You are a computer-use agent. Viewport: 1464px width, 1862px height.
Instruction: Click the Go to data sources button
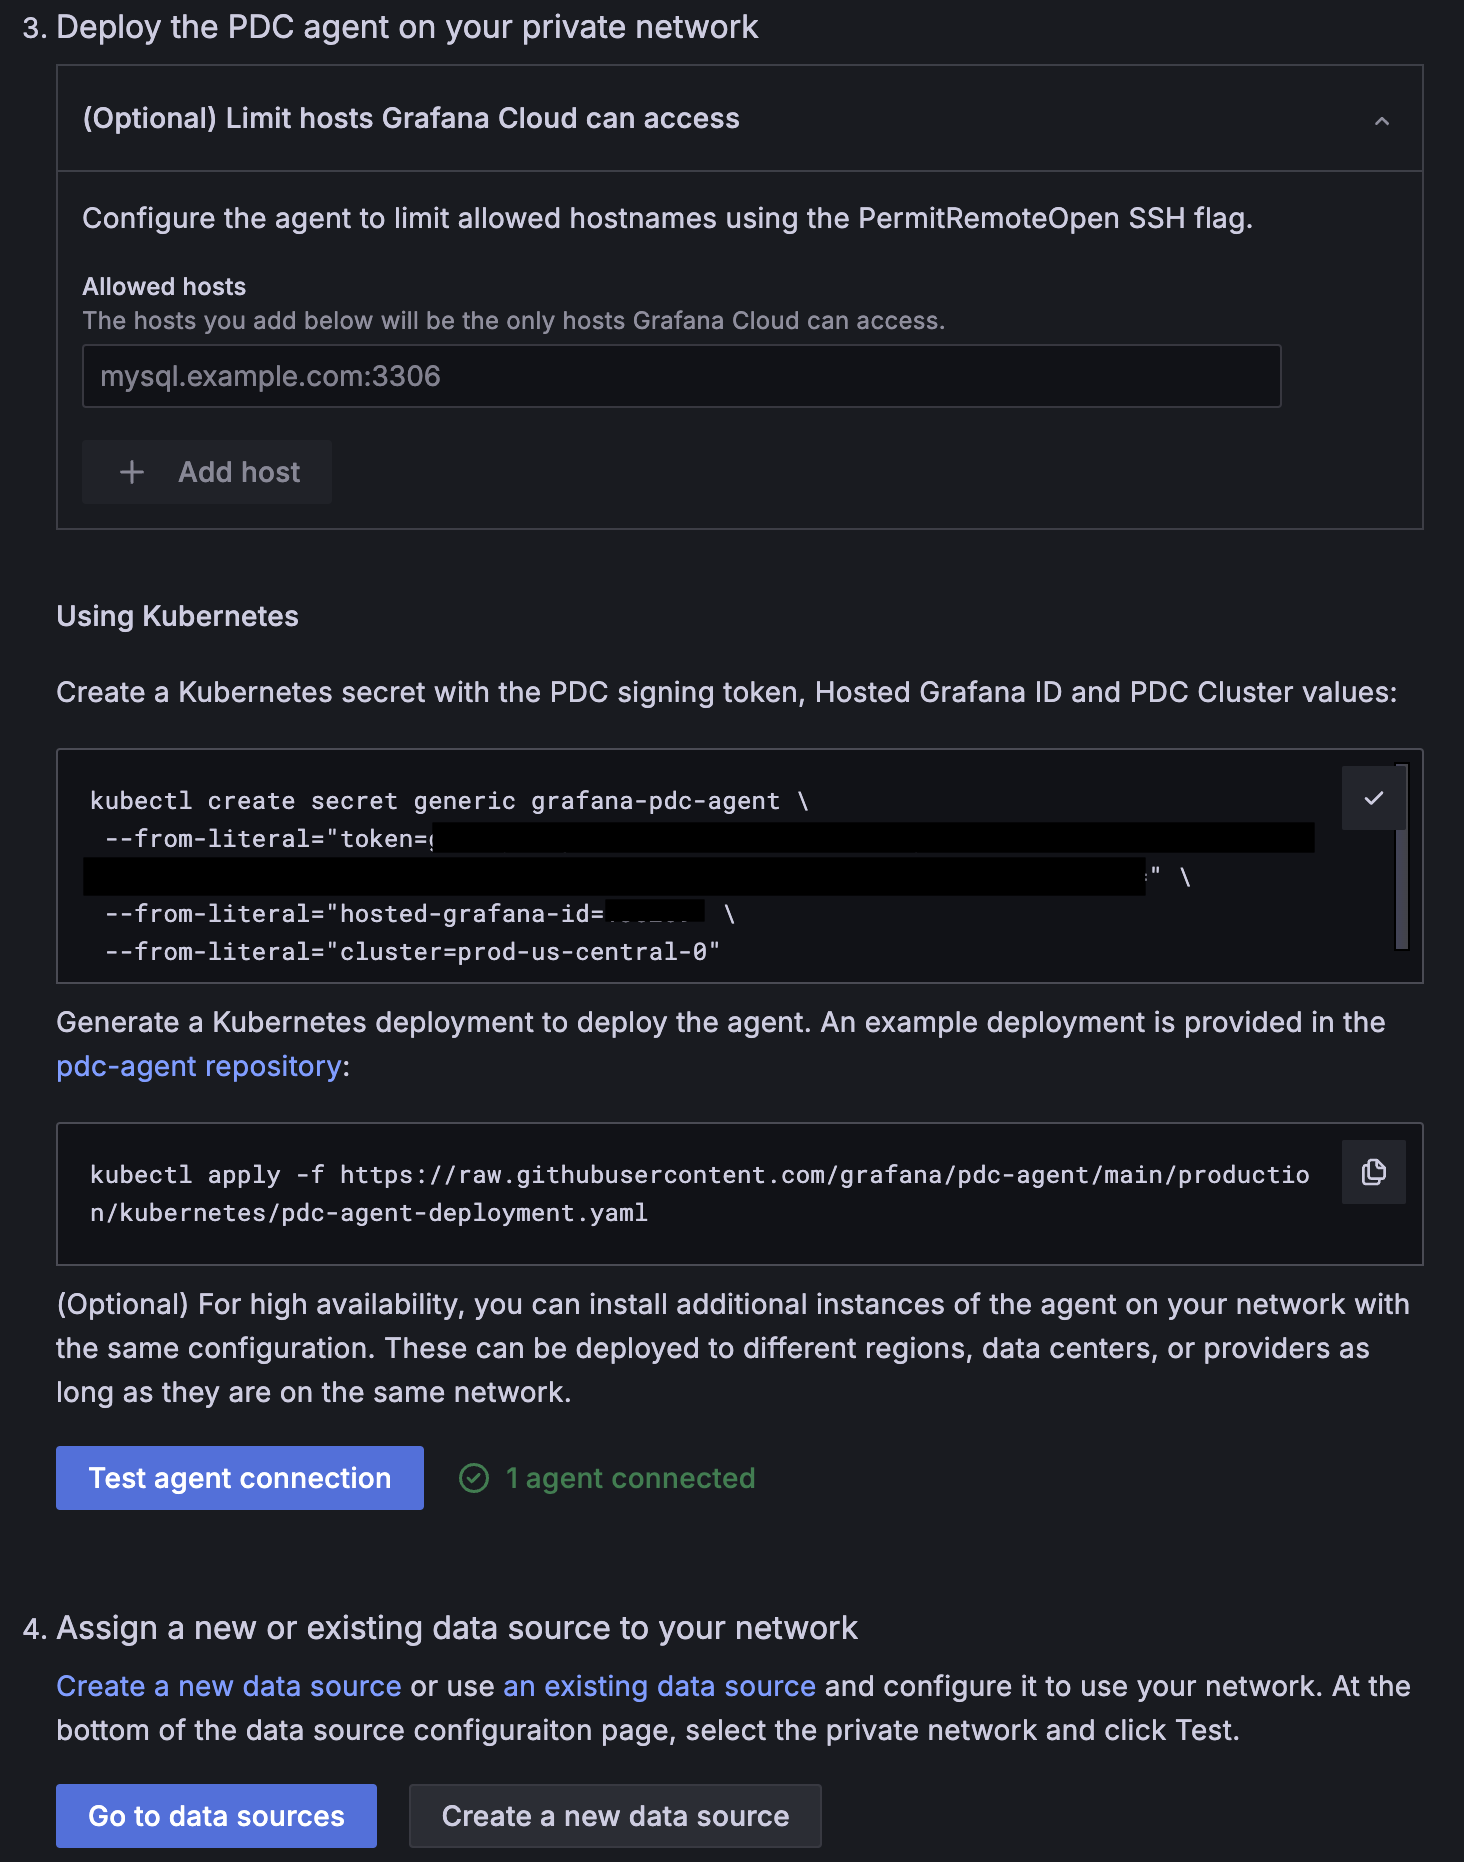[x=216, y=1816]
